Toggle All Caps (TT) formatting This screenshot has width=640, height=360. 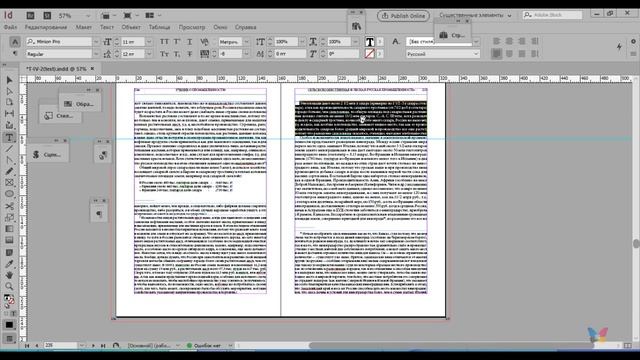click(164, 42)
